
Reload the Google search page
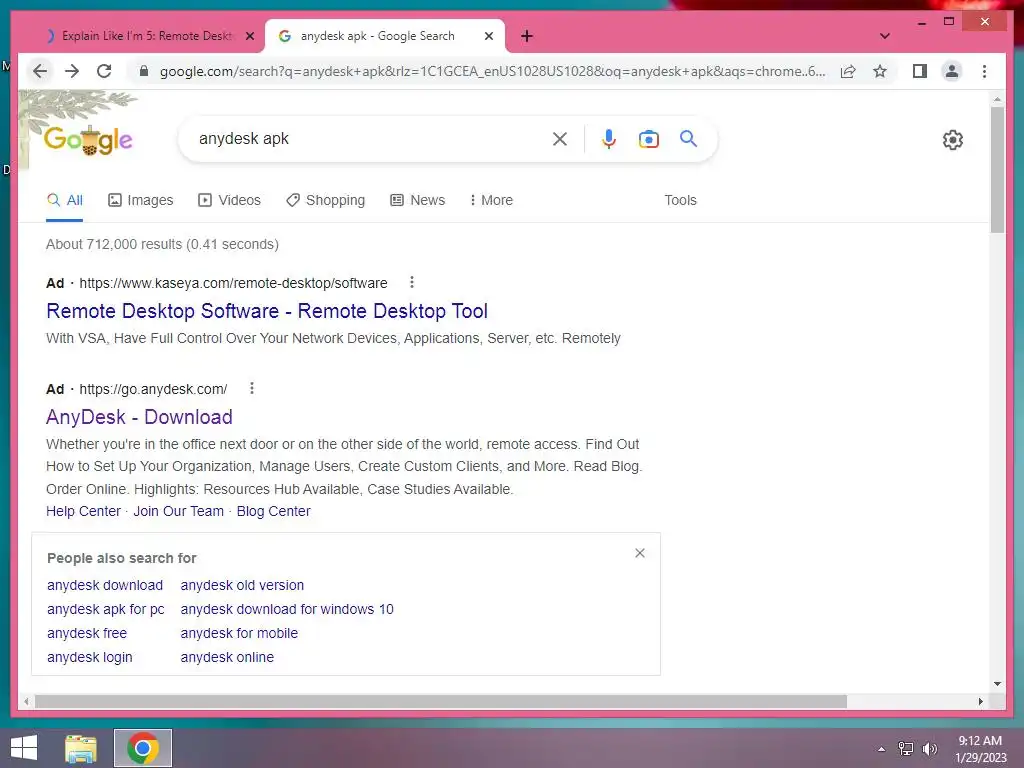[104, 71]
